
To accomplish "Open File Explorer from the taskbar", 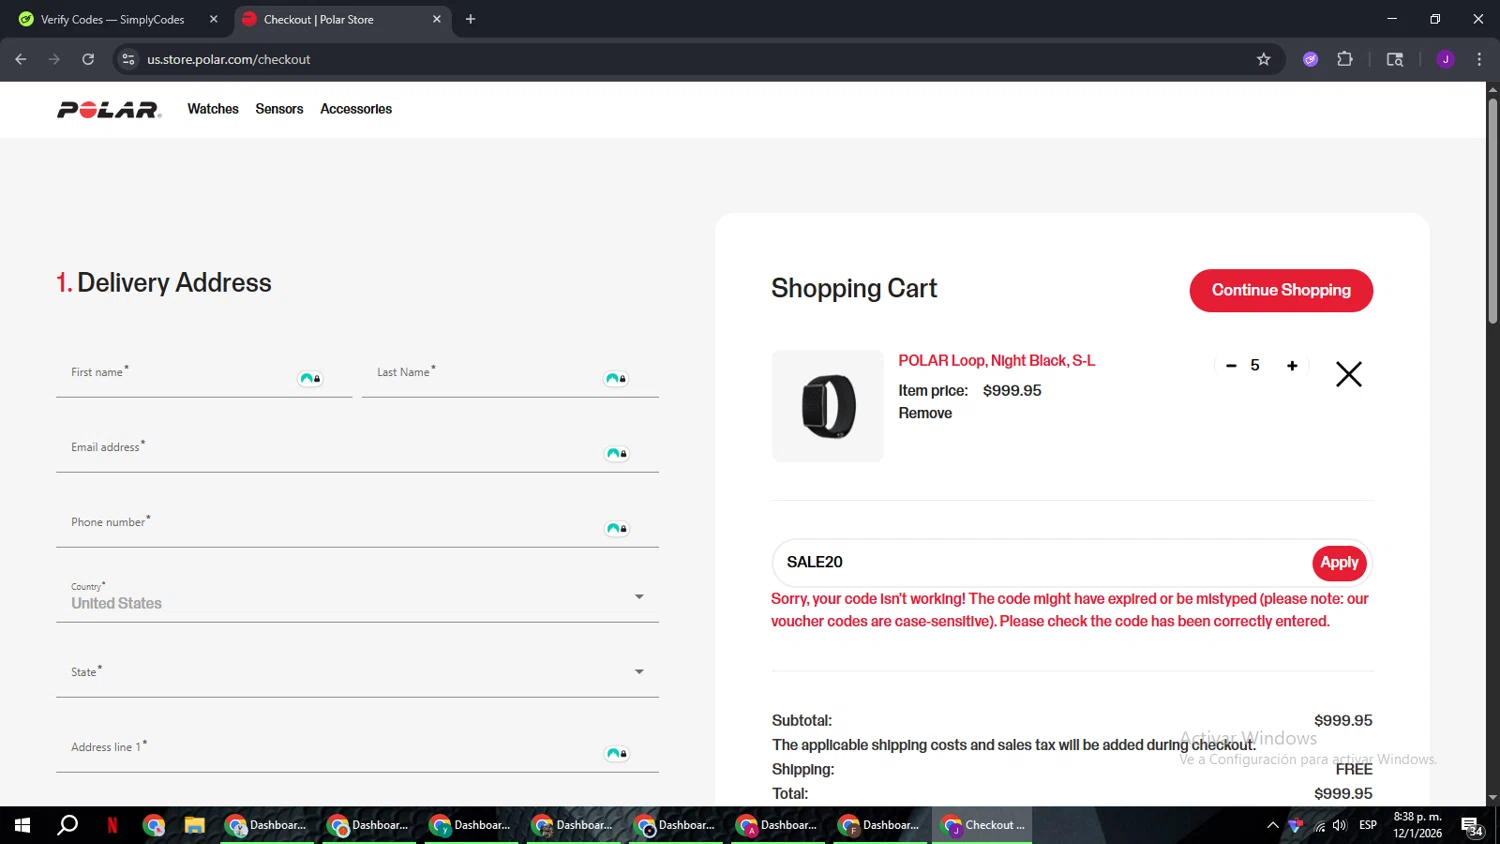I will [x=194, y=825].
